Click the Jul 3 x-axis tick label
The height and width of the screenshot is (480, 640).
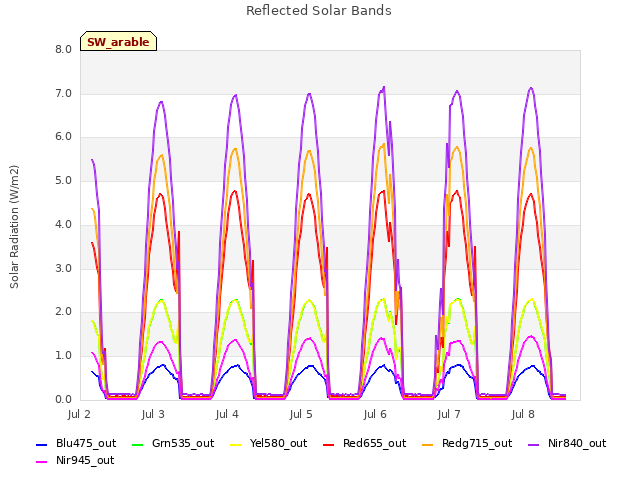coord(153,415)
